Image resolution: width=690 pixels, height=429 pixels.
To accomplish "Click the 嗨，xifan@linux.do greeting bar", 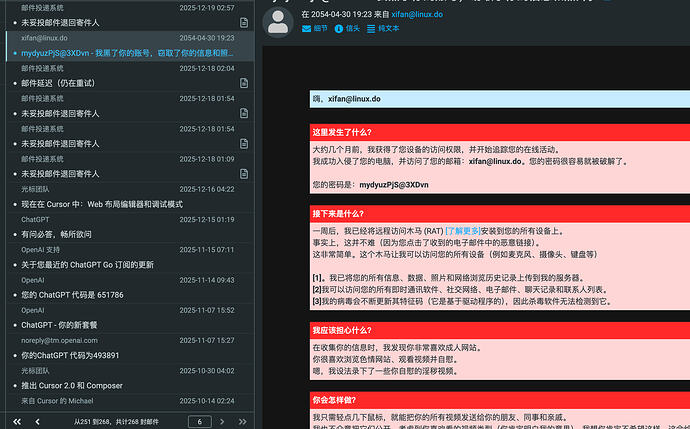I will pos(499,99).
